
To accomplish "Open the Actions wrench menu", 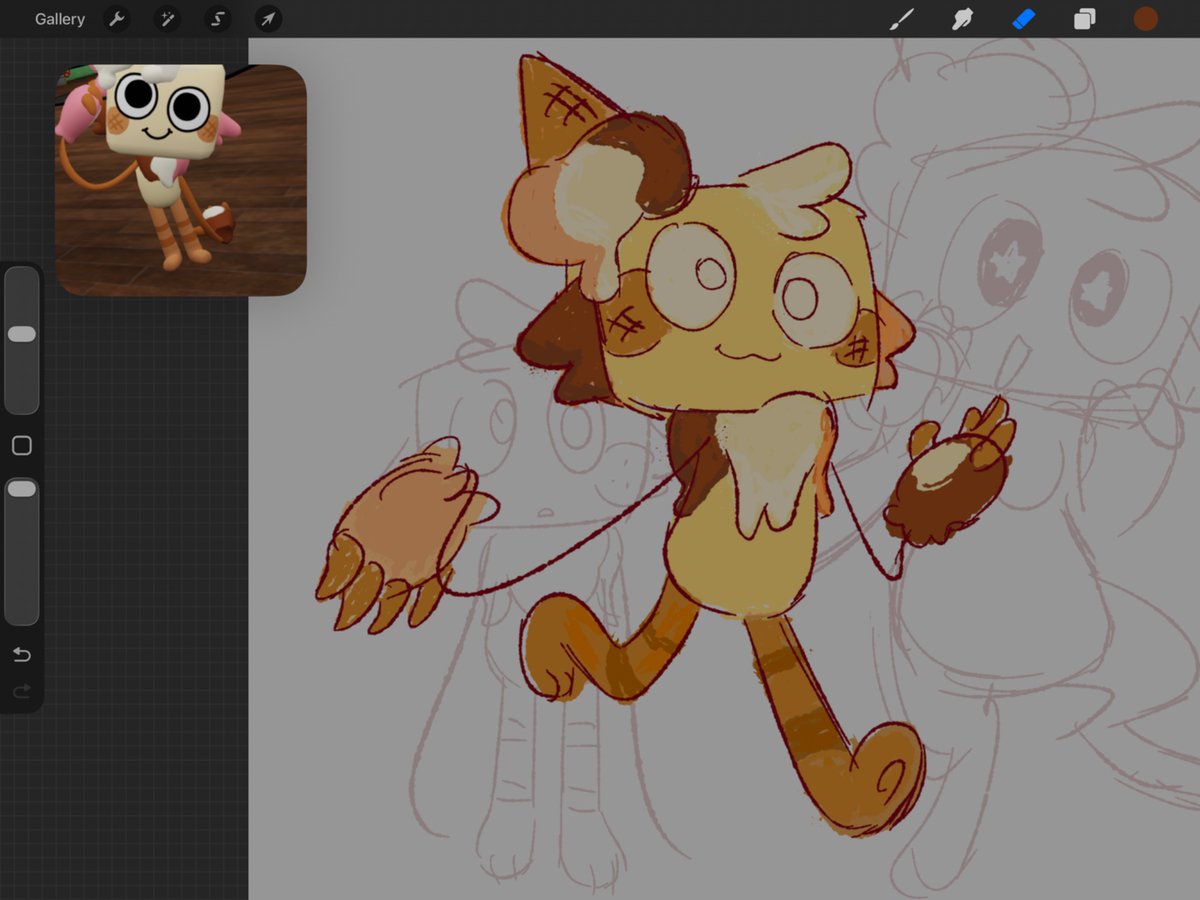I will [x=117, y=19].
